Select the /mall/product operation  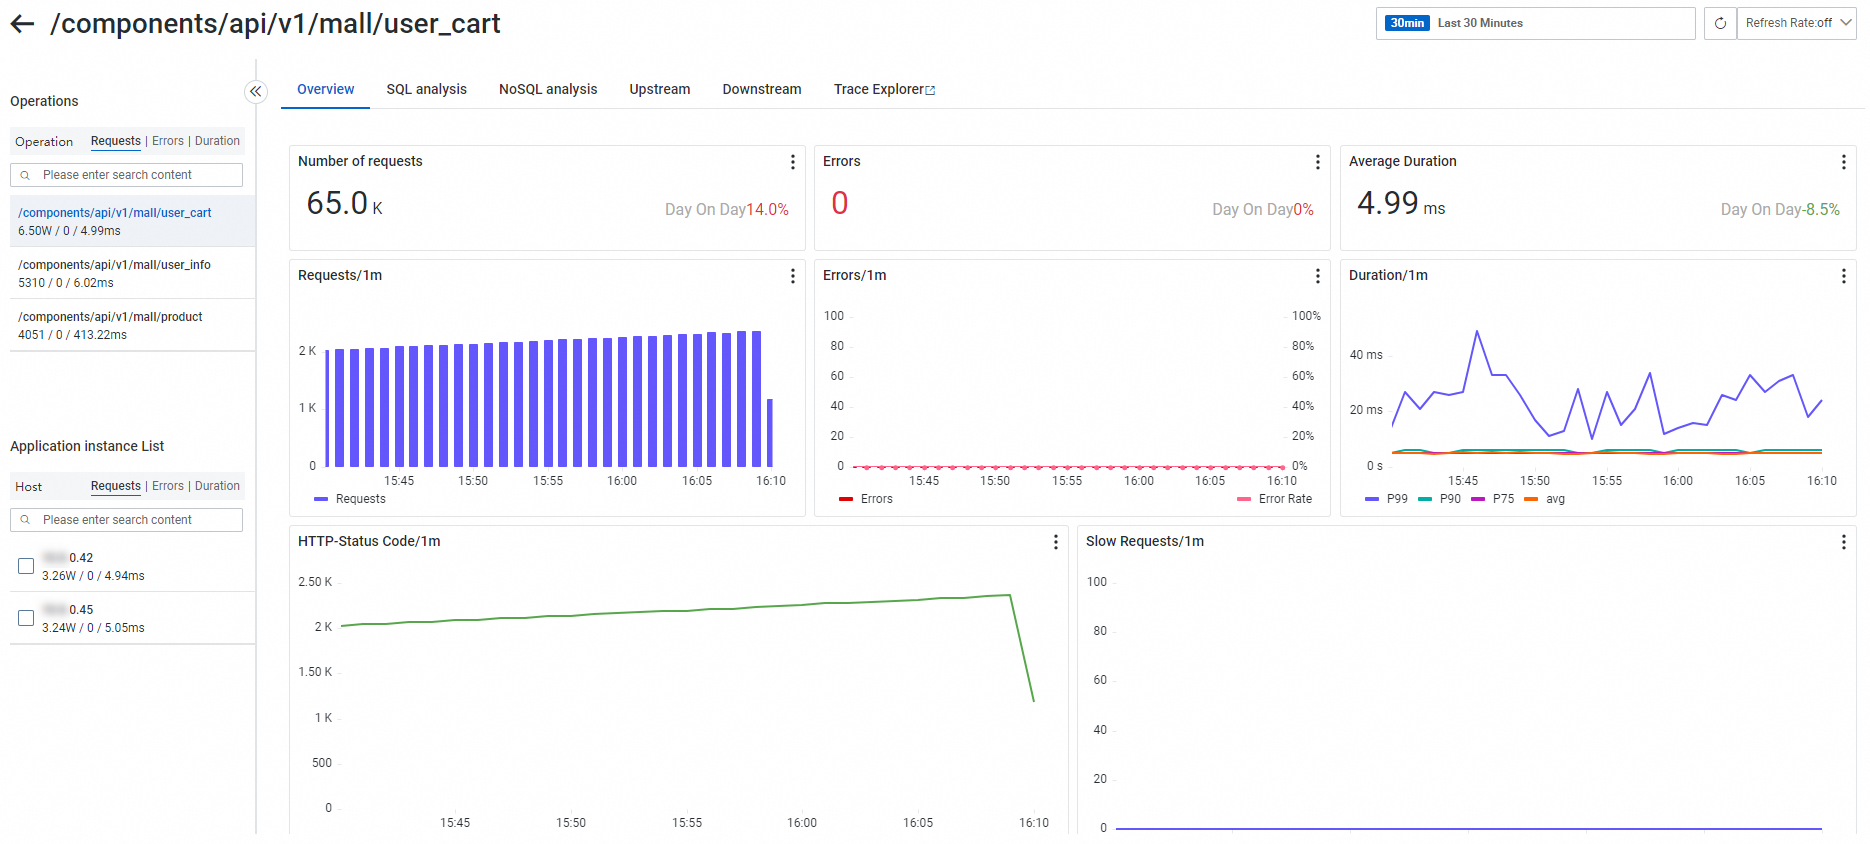coord(132,325)
